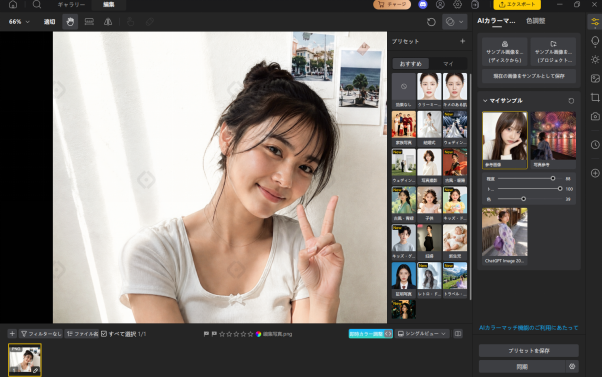Switch to the AIカラーマ... tab
The image size is (602, 378).
496,21
